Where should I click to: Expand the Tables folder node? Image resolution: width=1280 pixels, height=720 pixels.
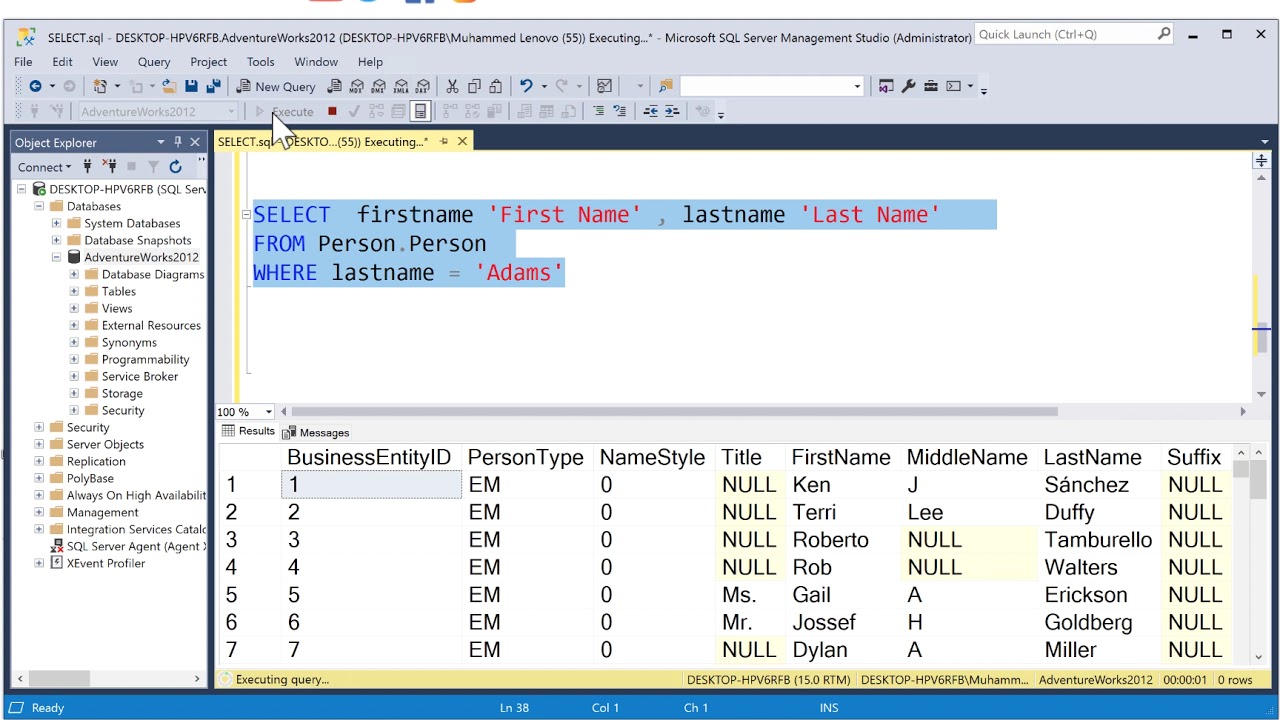coord(73,291)
